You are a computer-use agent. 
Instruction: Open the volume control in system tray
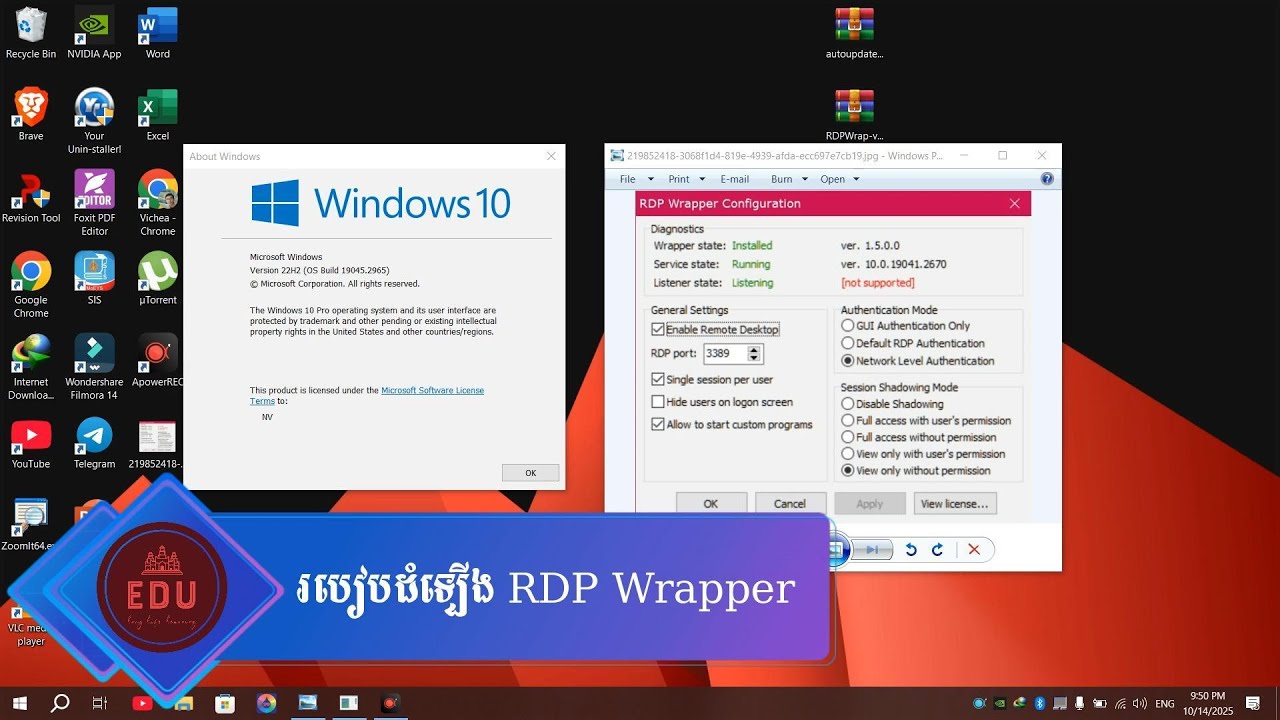point(1140,703)
